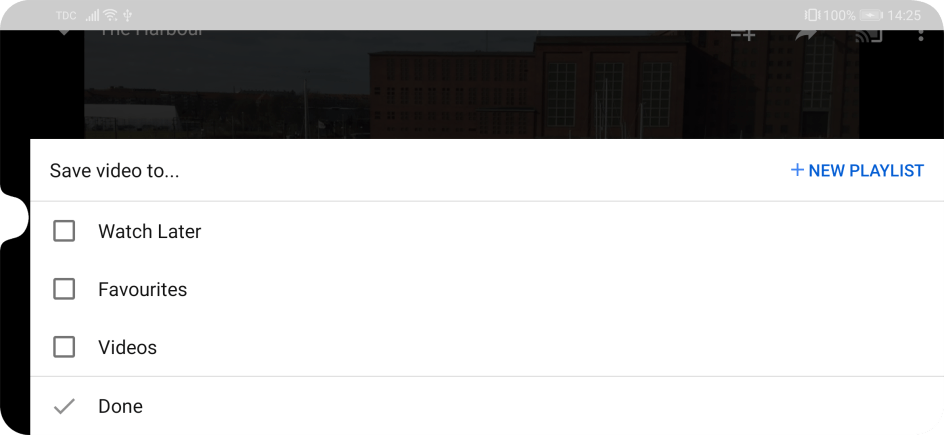The image size is (944, 435).
Task: Tap the share arrow icon
Action: point(806,35)
